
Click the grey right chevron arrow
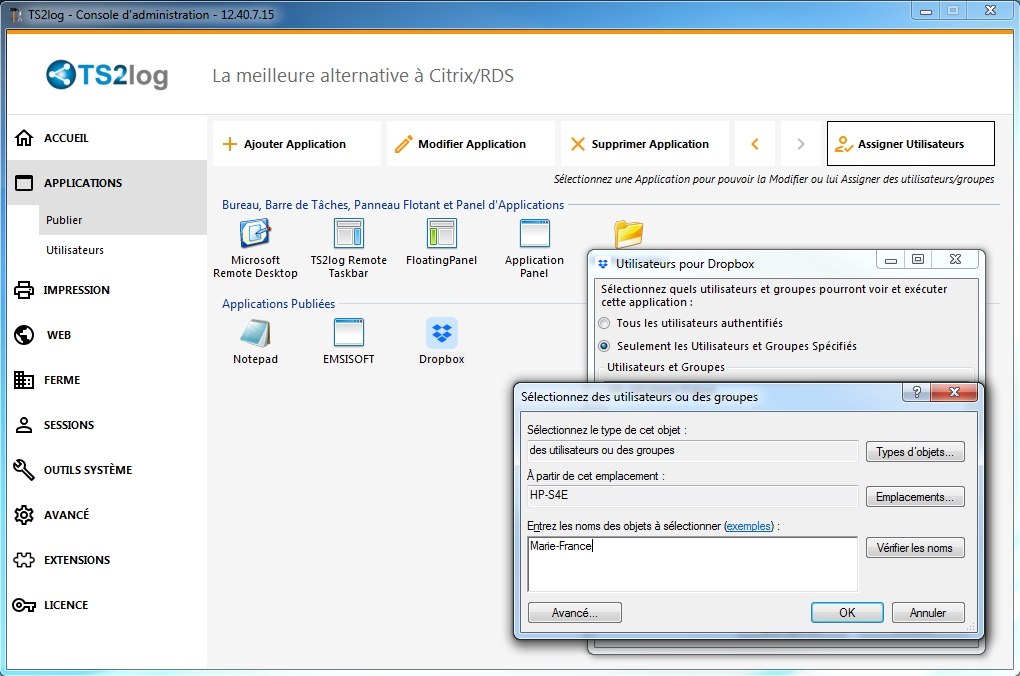pyautogui.click(x=801, y=144)
